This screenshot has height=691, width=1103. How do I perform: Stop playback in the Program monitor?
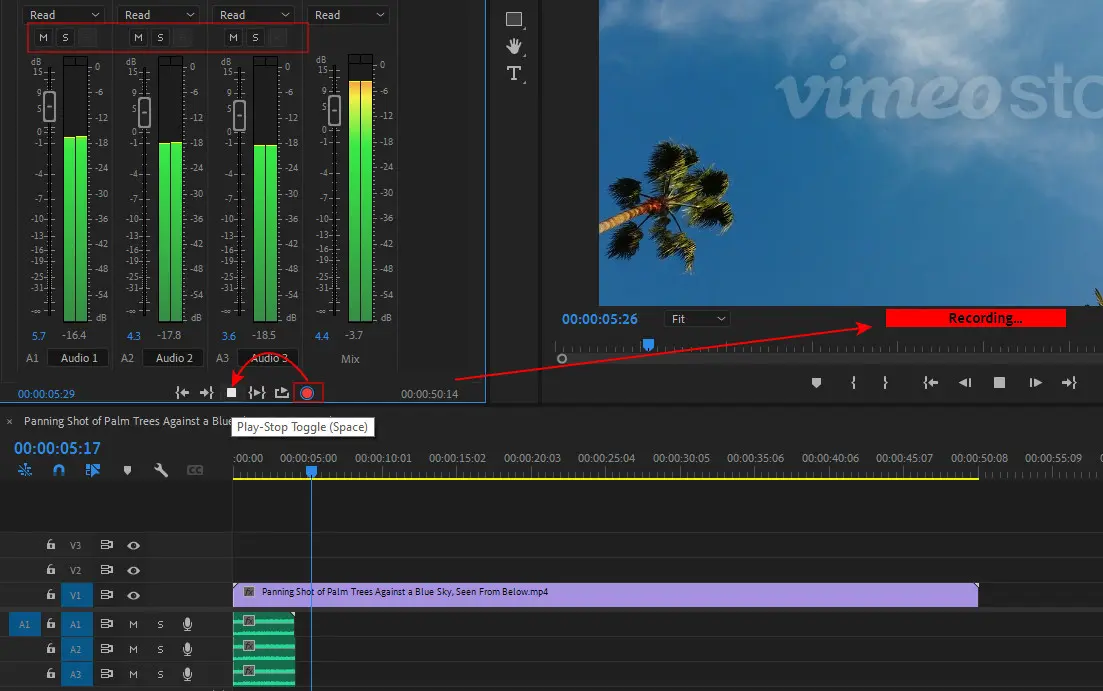point(999,383)
